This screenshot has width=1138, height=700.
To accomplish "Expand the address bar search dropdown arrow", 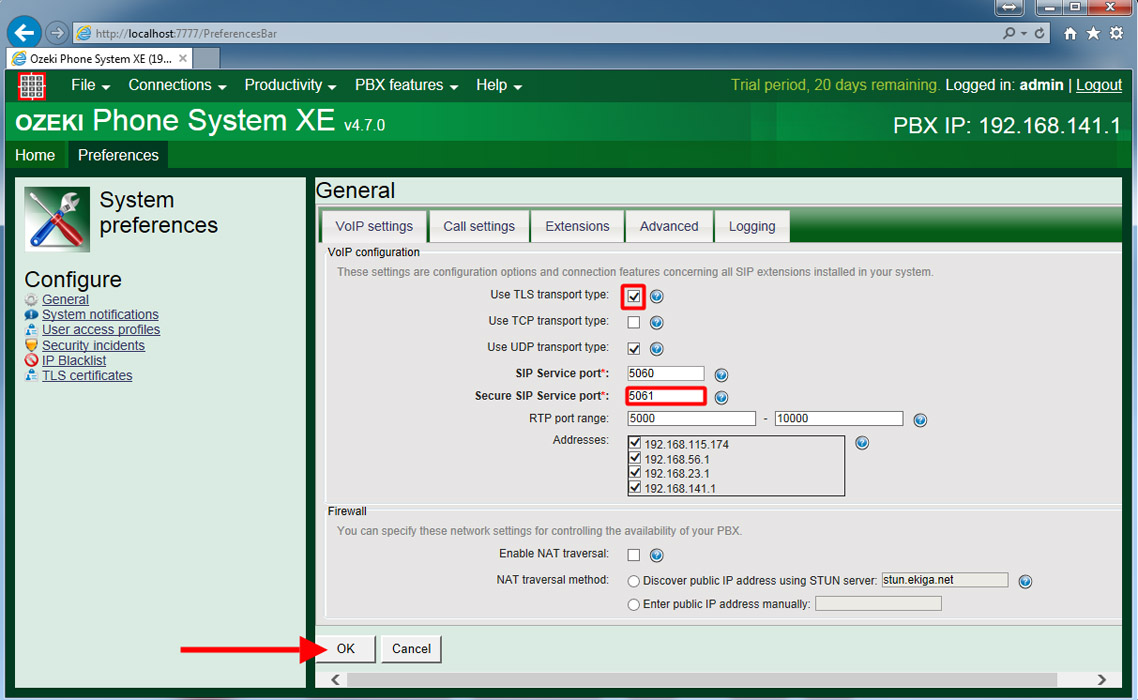I will point(1023,33).
